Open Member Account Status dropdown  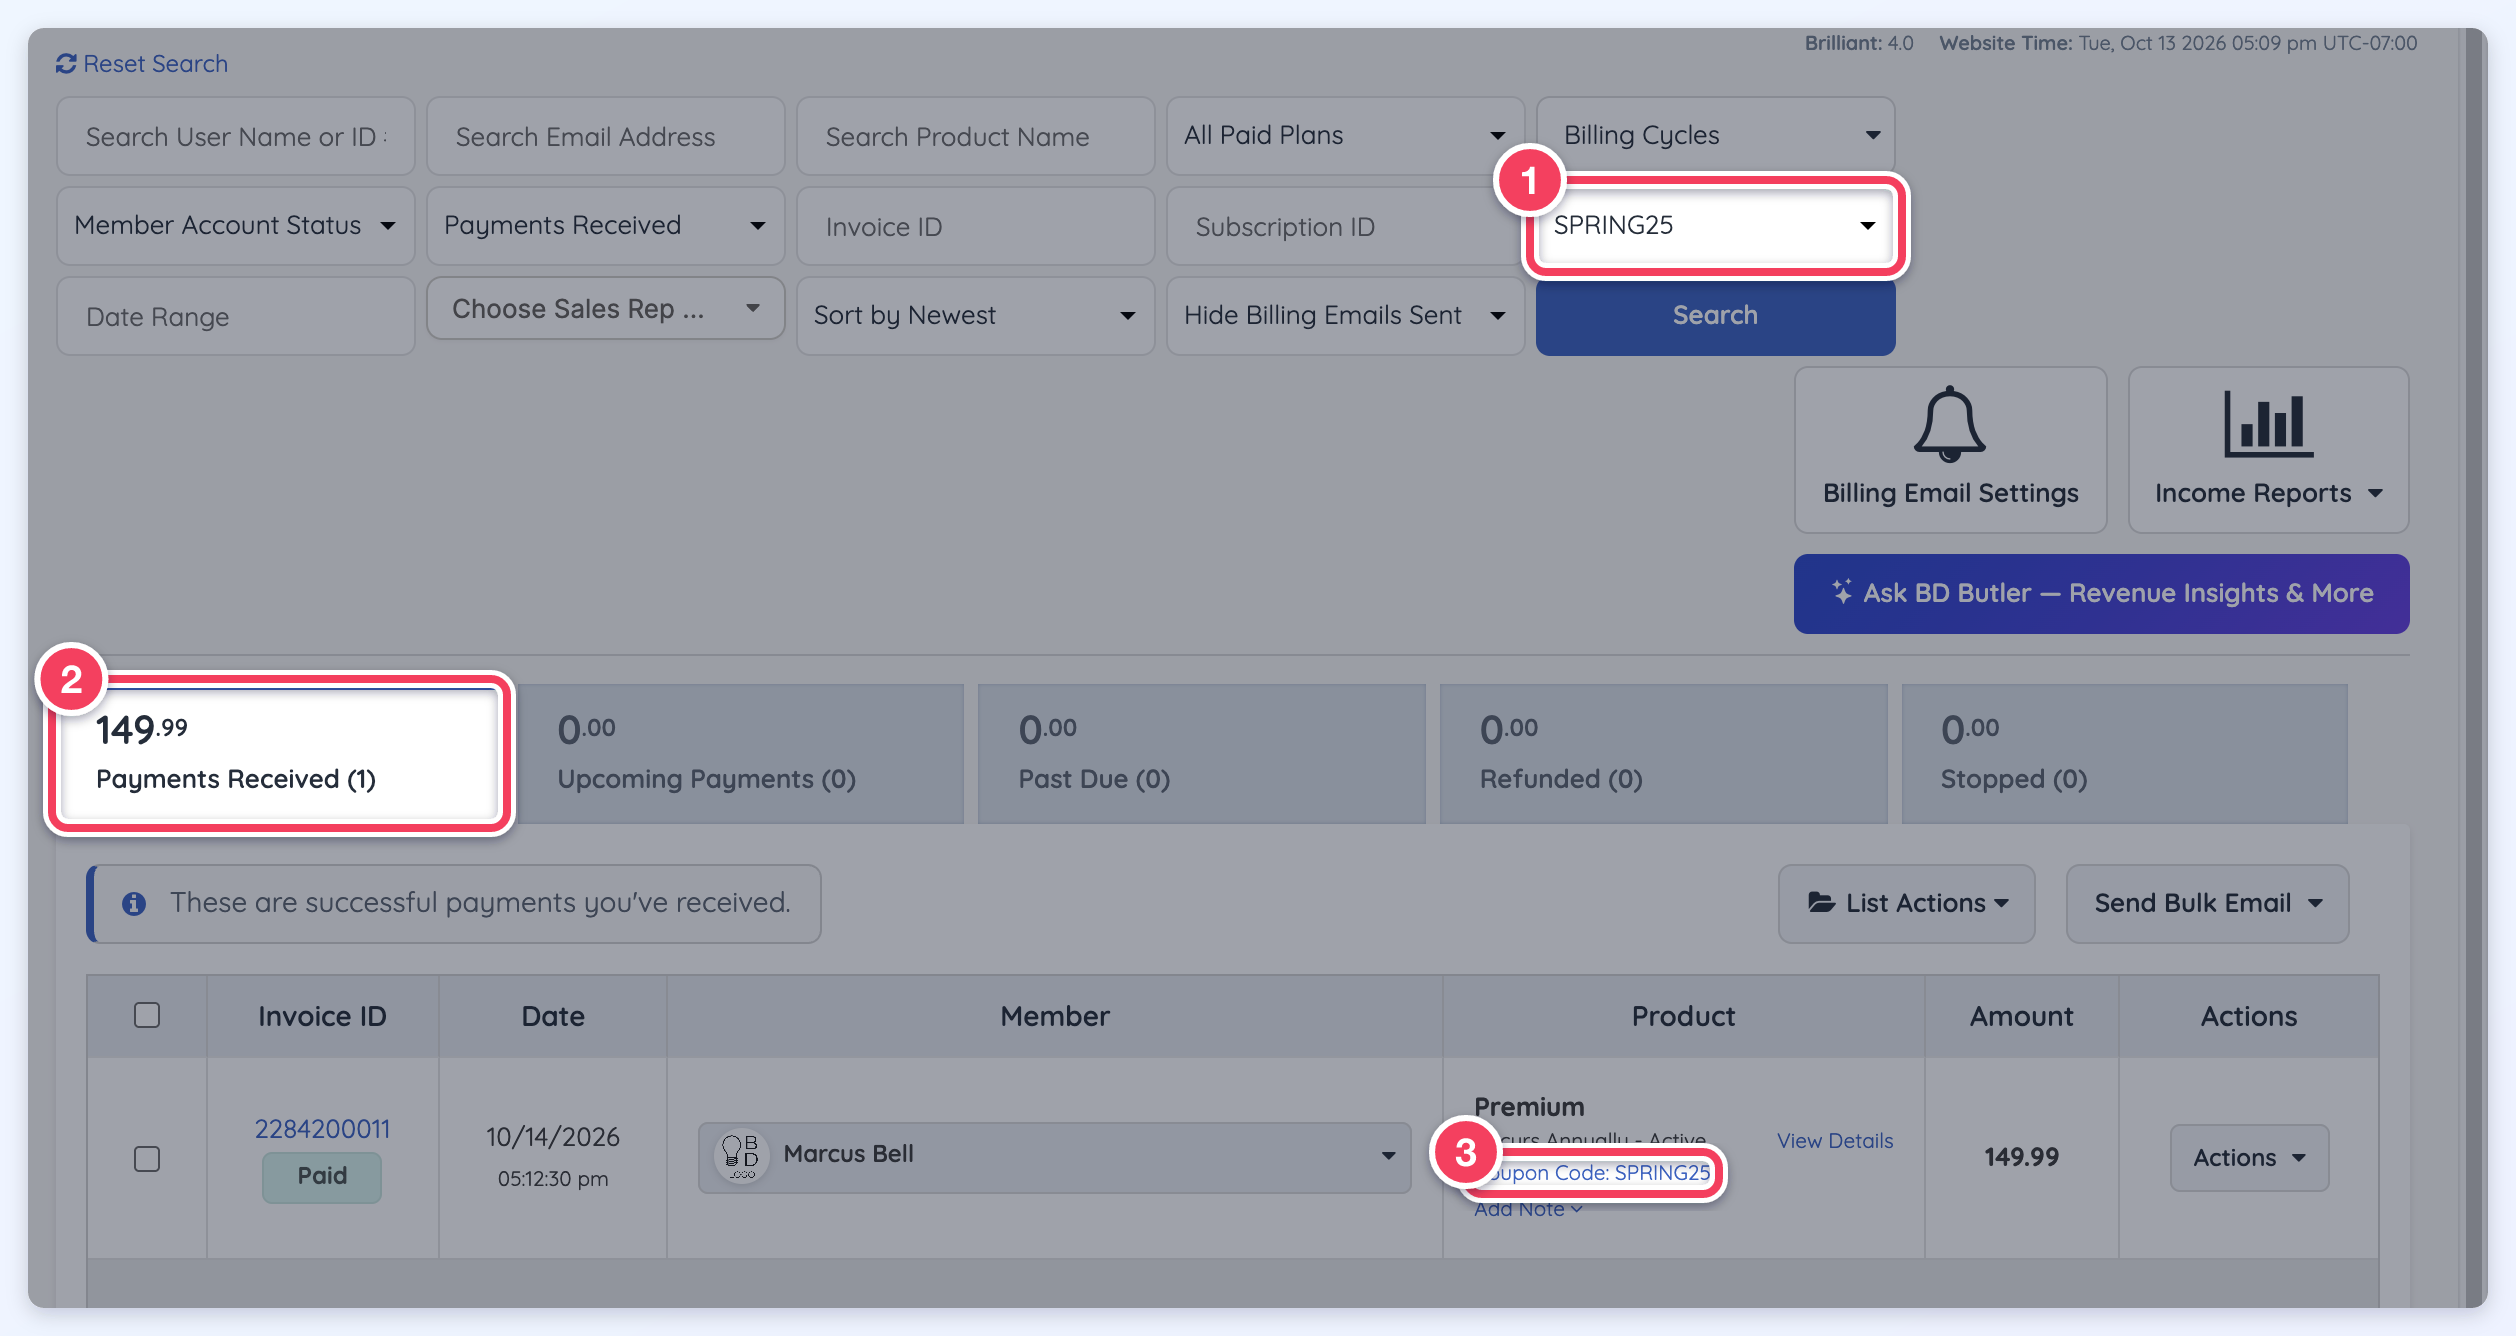(x=235, y=225)
